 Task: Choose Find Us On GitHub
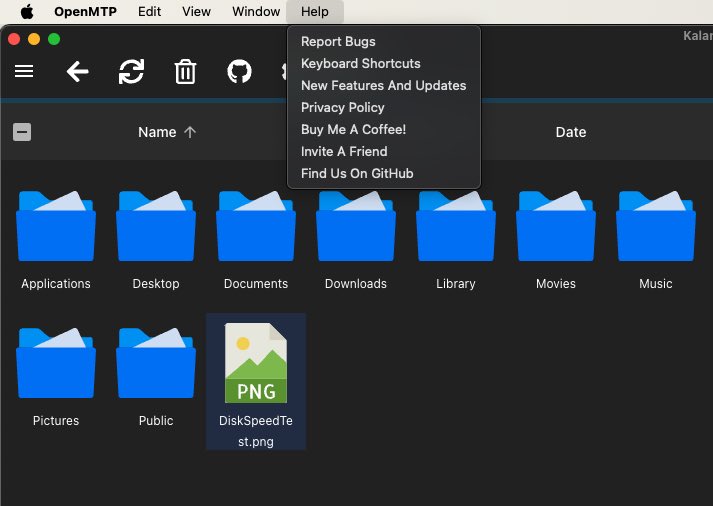(384, 173)
